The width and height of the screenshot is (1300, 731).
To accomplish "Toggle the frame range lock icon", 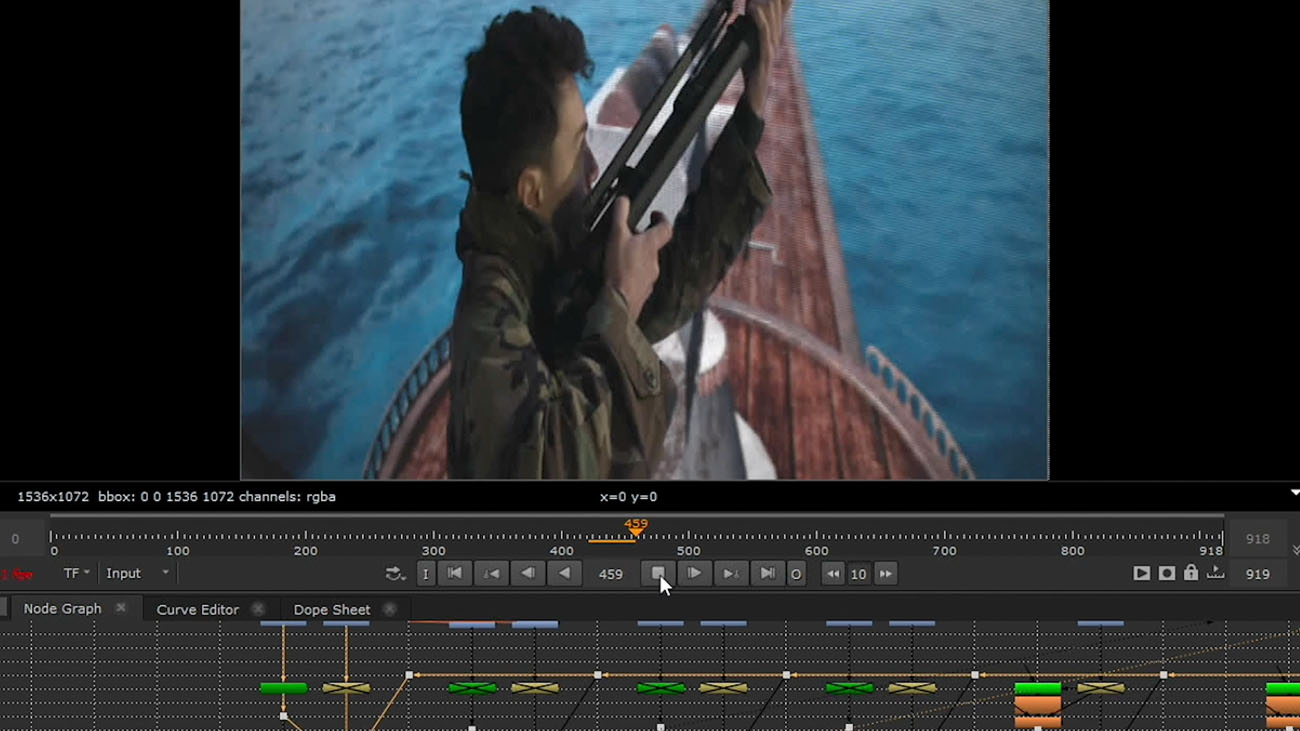I will point(1191,573).
